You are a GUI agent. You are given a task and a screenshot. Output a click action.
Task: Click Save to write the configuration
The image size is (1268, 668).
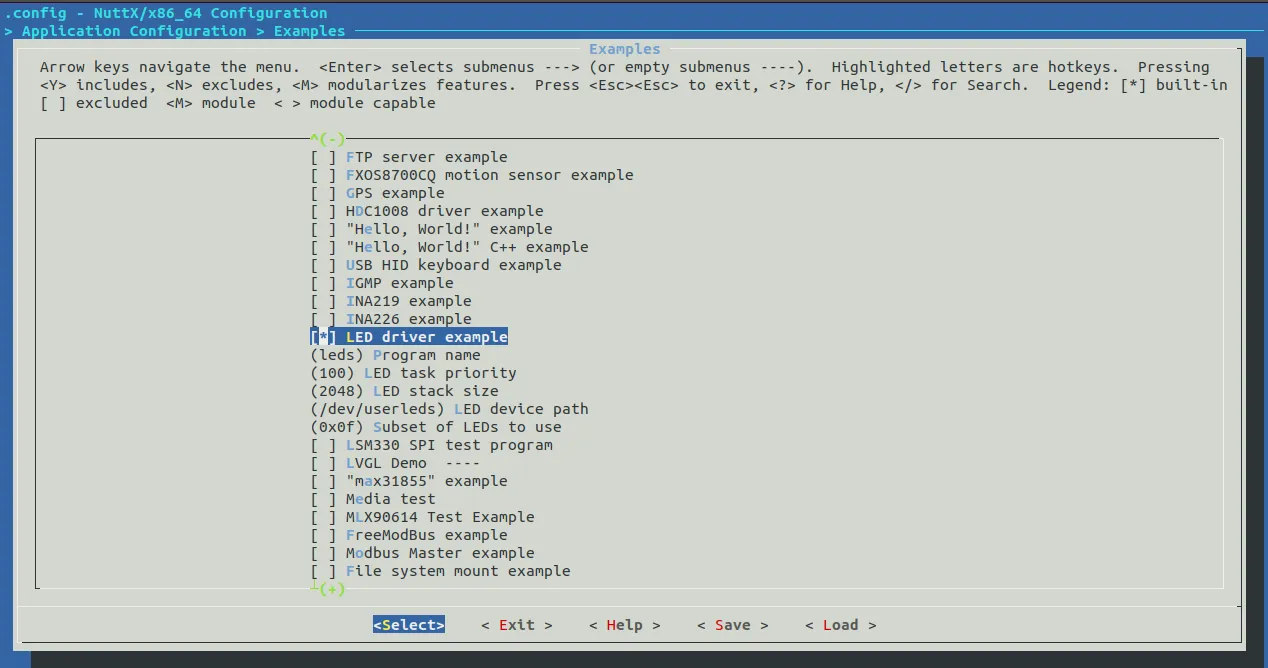732,625
